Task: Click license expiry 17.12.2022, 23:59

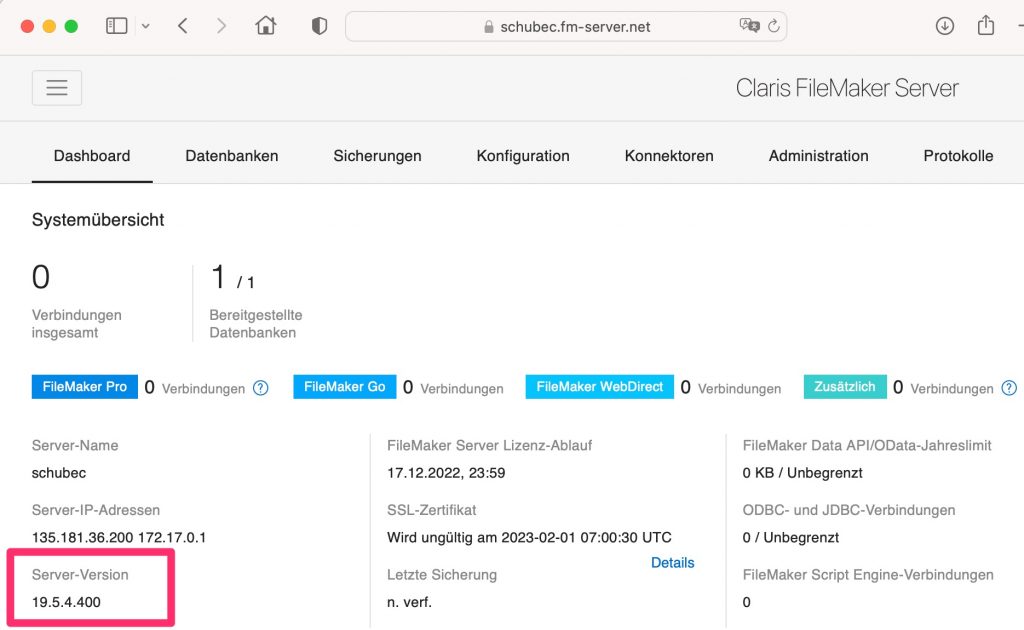Action: pos(446,473)
